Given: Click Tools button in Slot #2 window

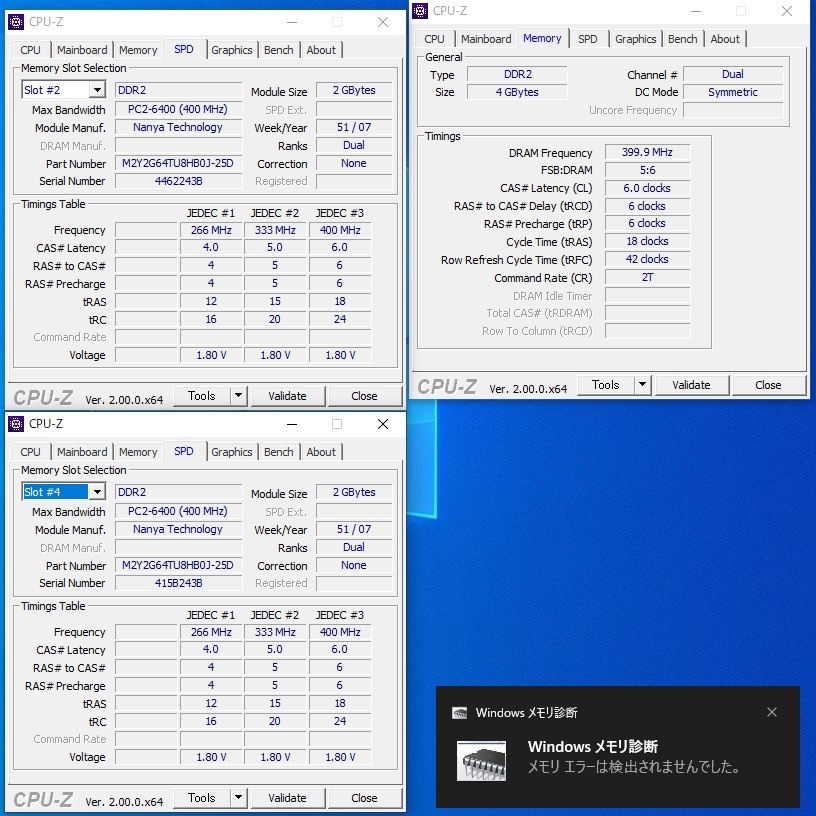Looking at the screenshot, I should (x=201, y=396).
